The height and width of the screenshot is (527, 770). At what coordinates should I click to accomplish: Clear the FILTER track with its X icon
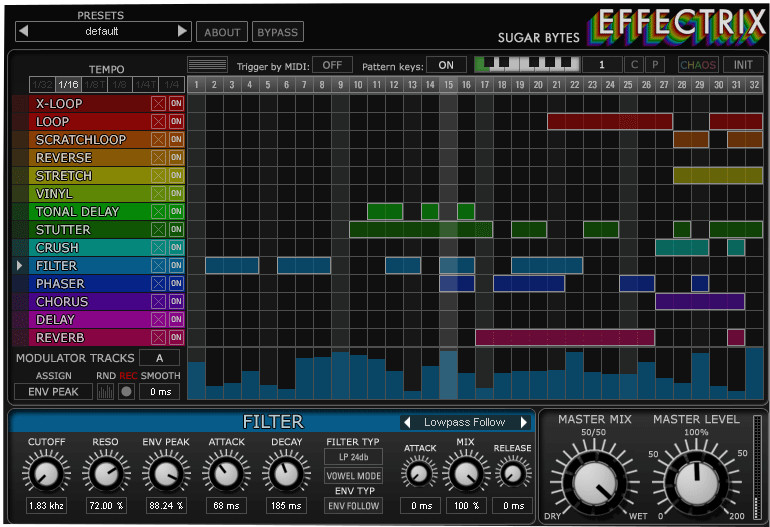click(158, 266)
